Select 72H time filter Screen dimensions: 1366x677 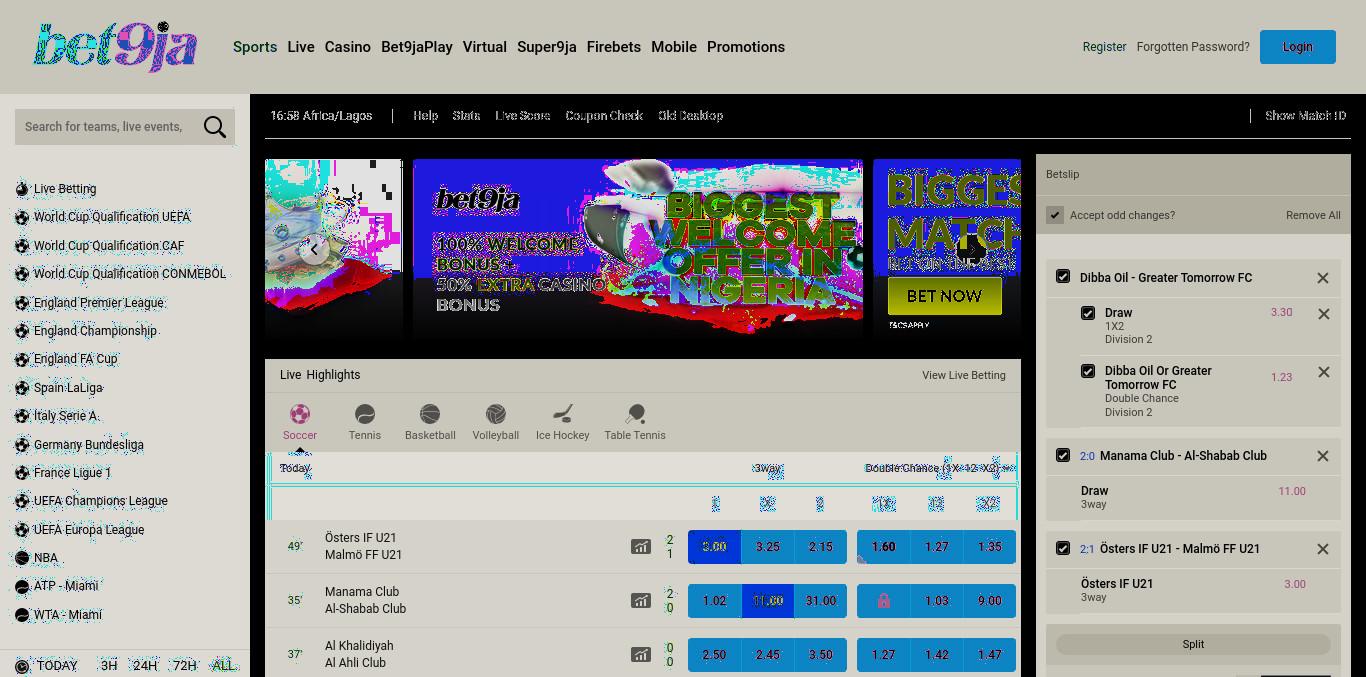click(185, 666)
